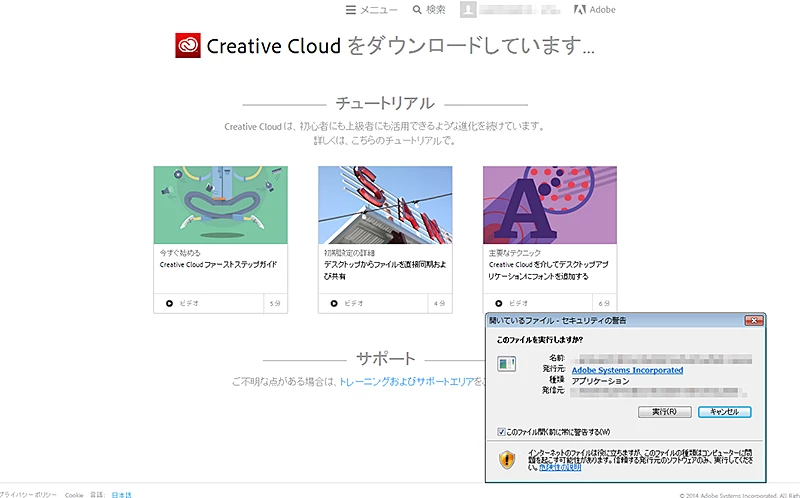Click the red Creative Cloud logo icon

tap(188, 45)
